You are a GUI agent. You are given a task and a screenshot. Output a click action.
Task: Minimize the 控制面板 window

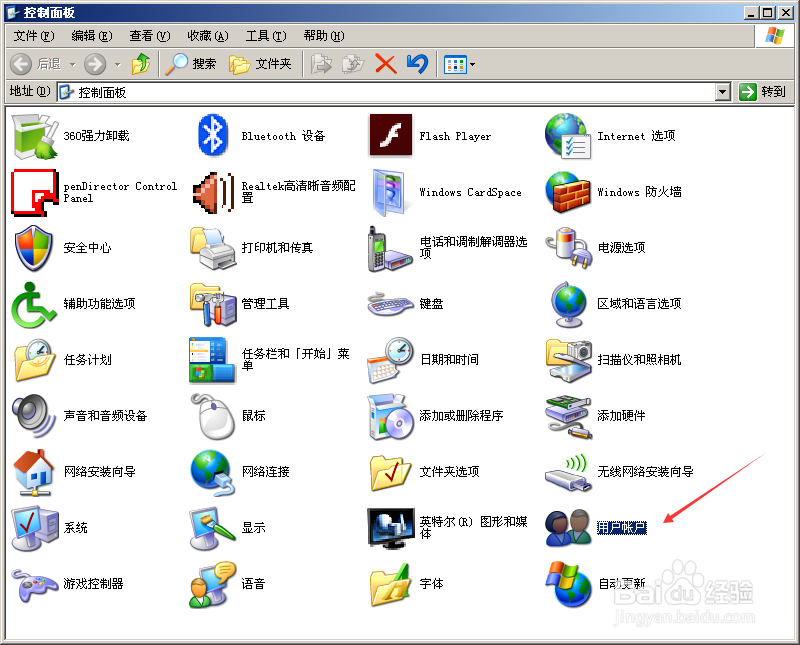pos(751,12)
